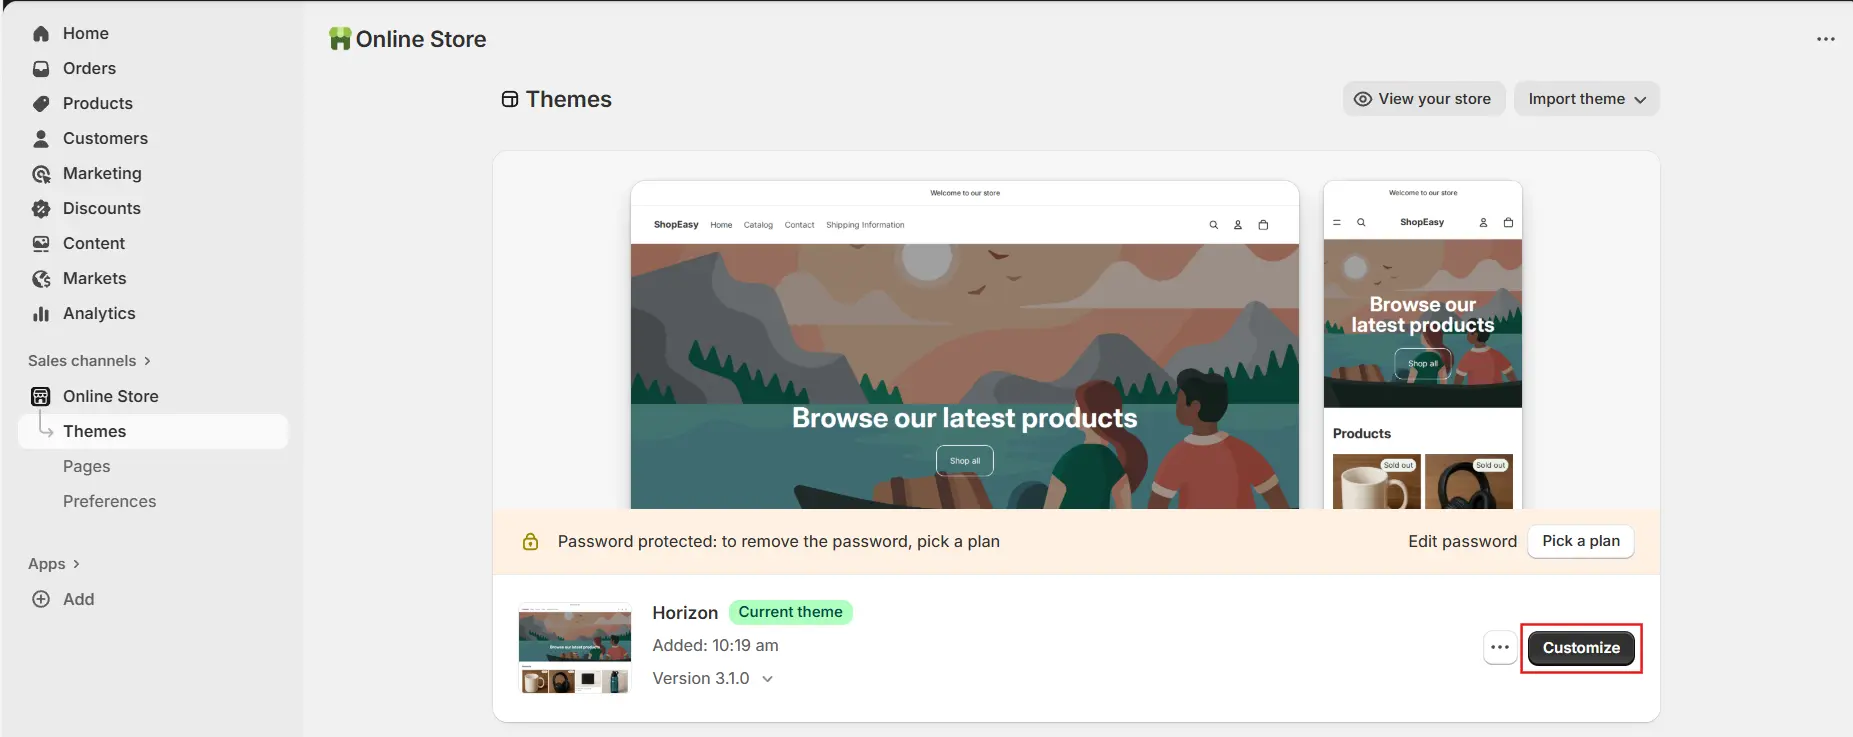Viewport: 1853px width, 737px height.
Task: Click the desktop theme preview image
Action: (x=965, y=345)
